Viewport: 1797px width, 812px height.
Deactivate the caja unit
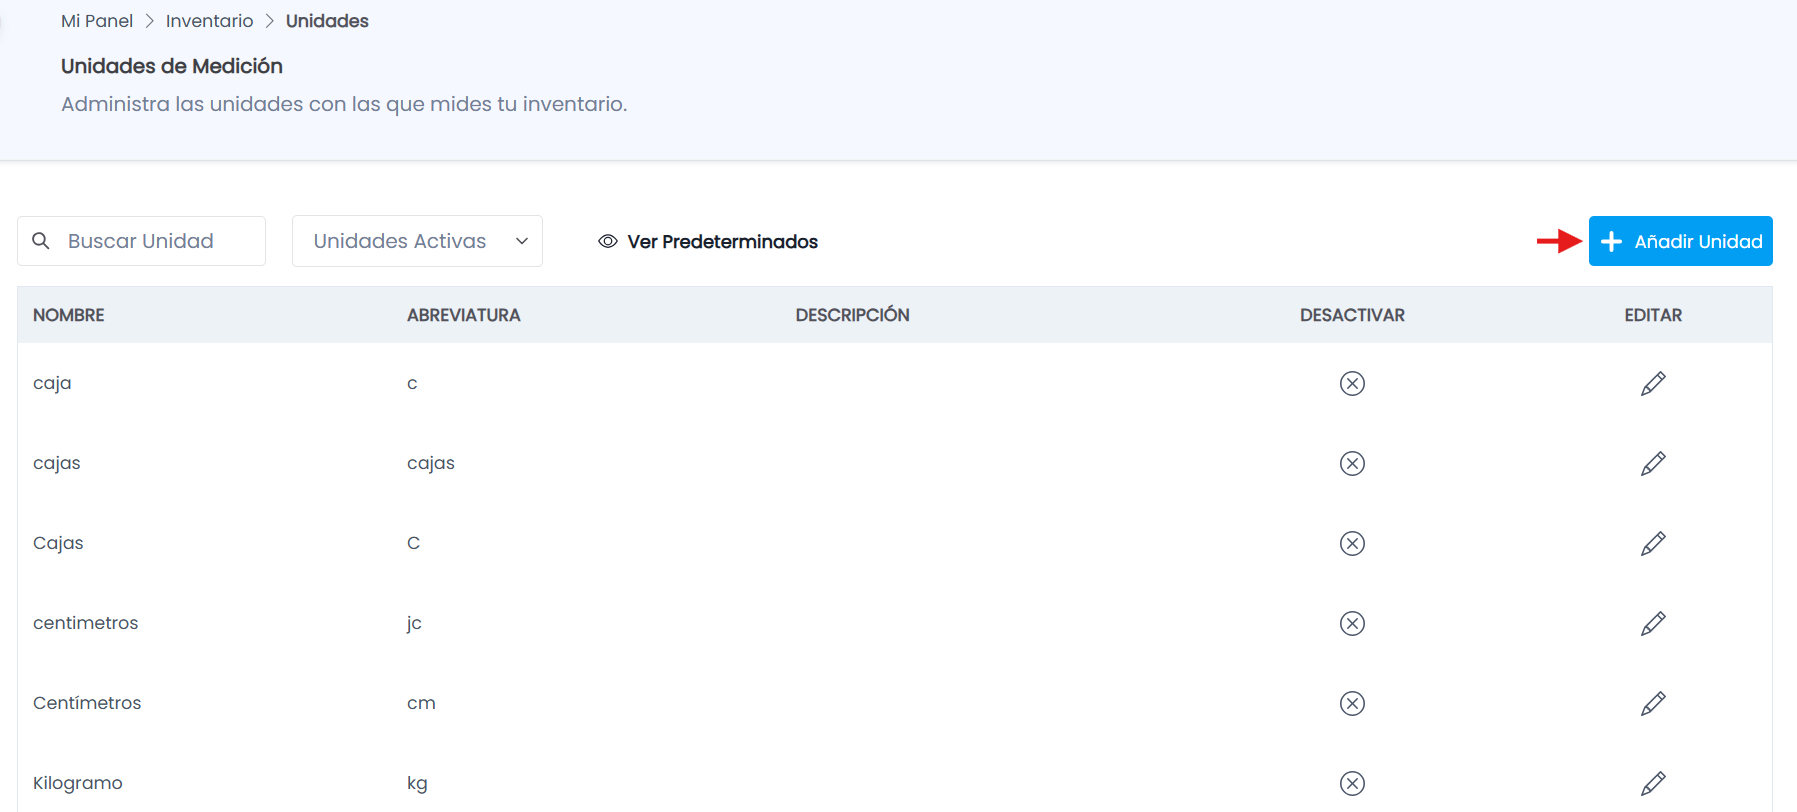click(1352, 383)
